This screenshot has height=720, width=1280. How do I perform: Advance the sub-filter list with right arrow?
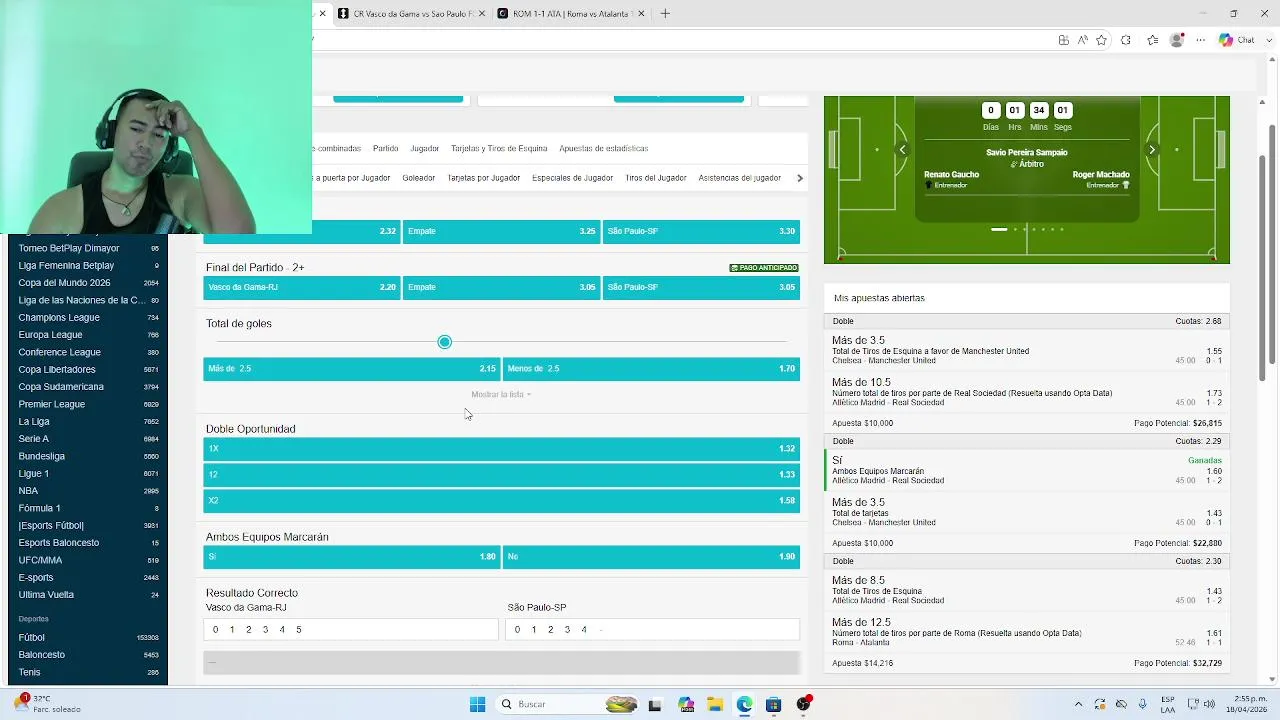[x=799, y=178]
